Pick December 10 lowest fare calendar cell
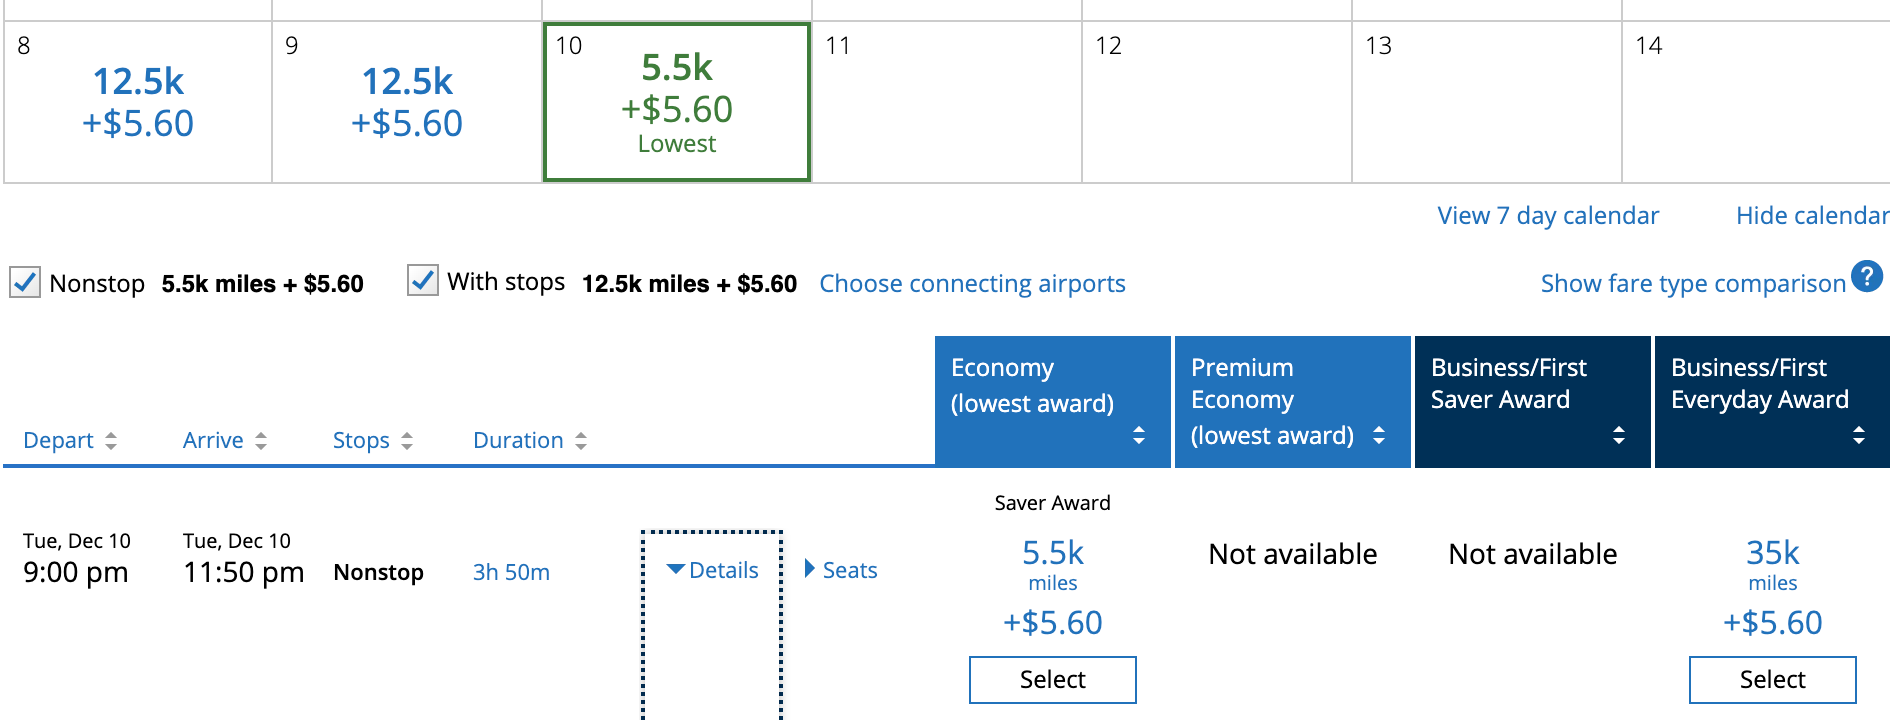Screen dimensions: 1890x720 point(677,102)
